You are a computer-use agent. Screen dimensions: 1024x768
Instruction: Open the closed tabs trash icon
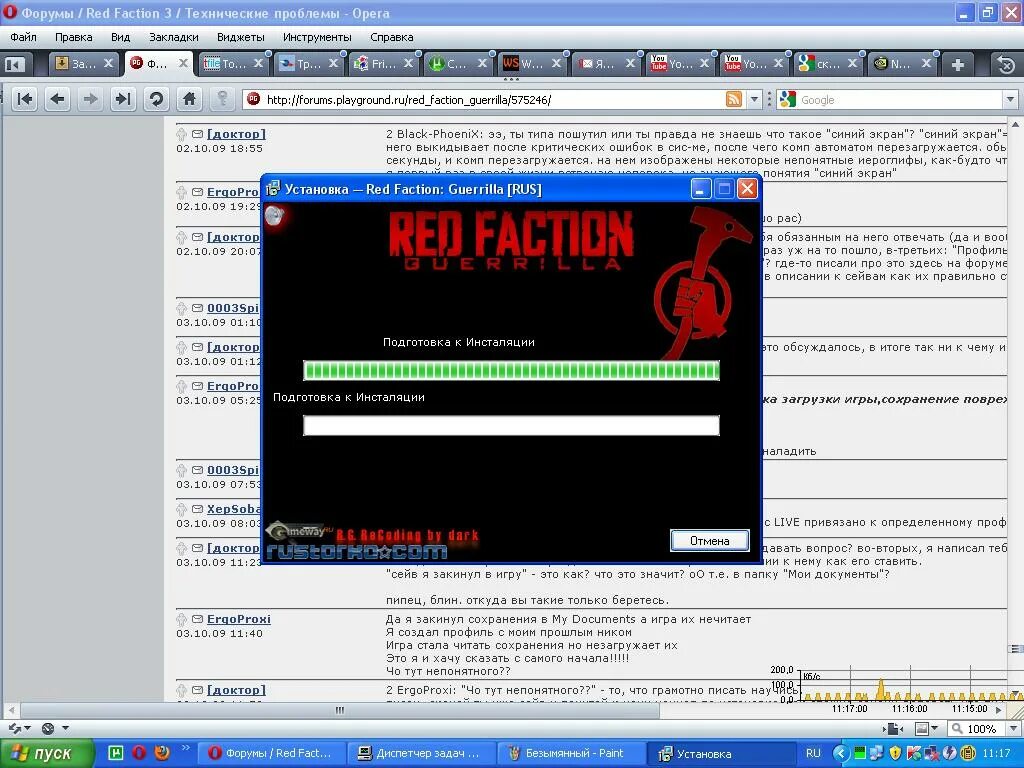point(1006,64)
